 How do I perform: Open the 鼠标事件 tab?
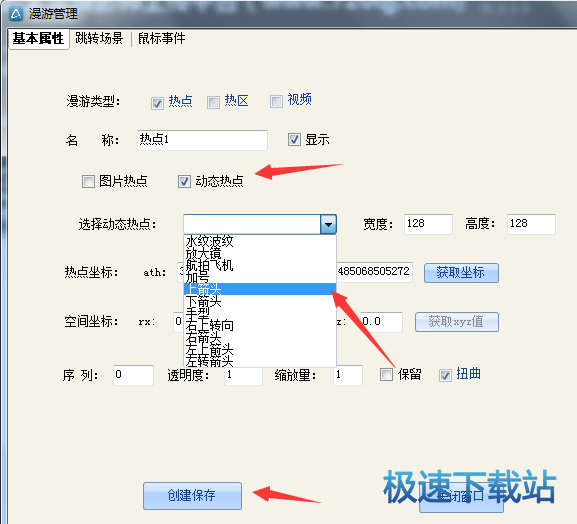(x=162, y=38)
